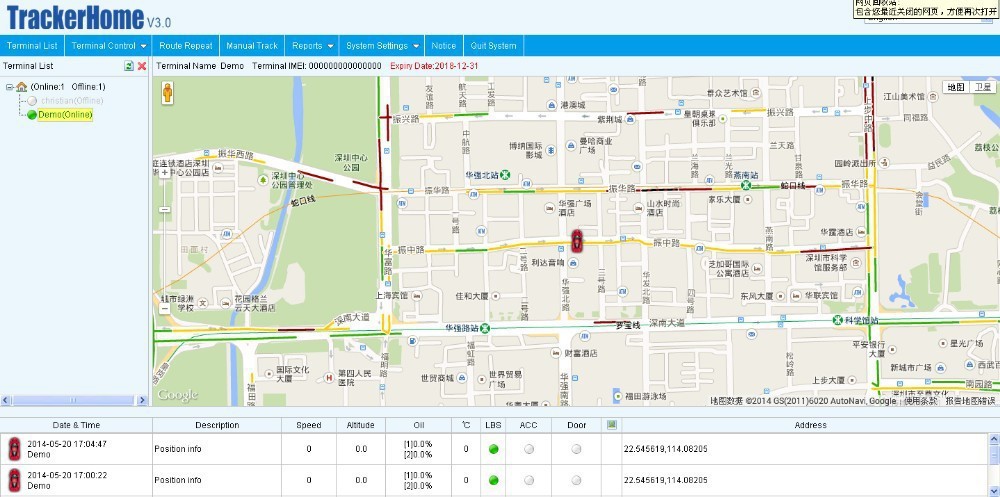Click the Date & Time column header

tap(76, 425)
